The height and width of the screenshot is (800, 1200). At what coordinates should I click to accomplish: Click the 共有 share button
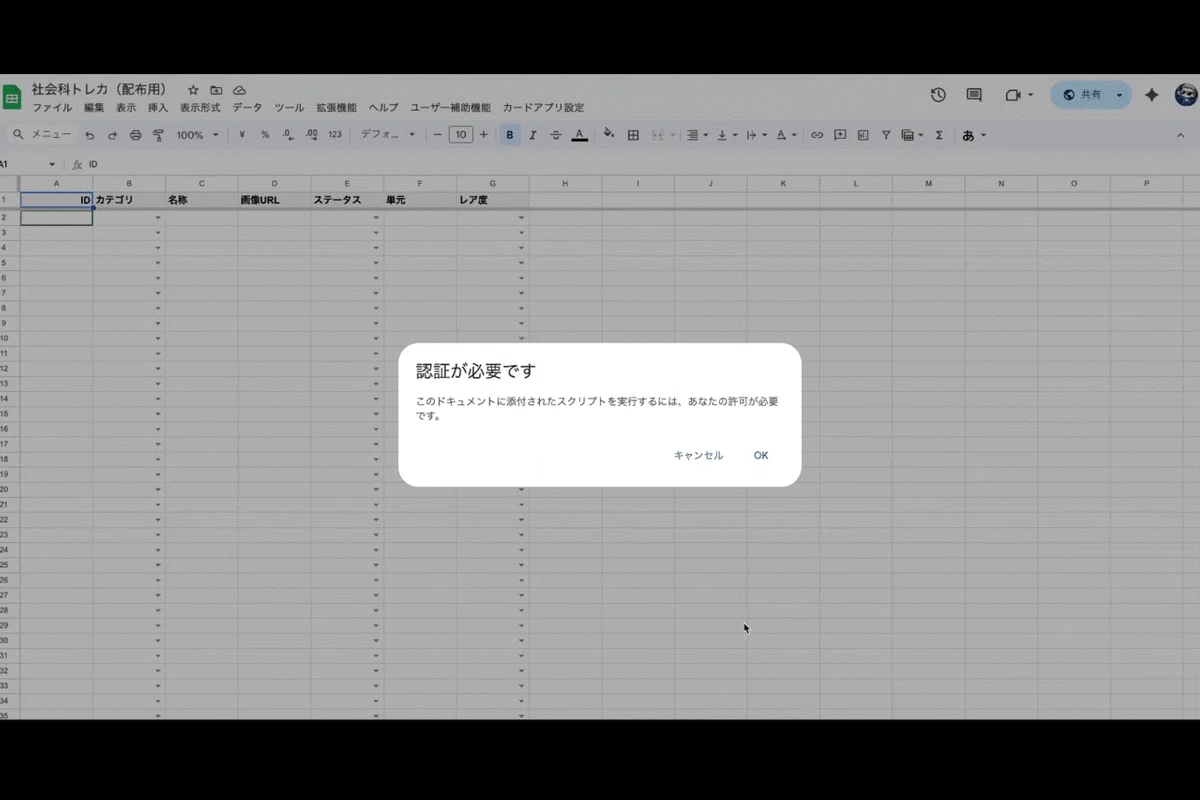tap(1081, 95)
